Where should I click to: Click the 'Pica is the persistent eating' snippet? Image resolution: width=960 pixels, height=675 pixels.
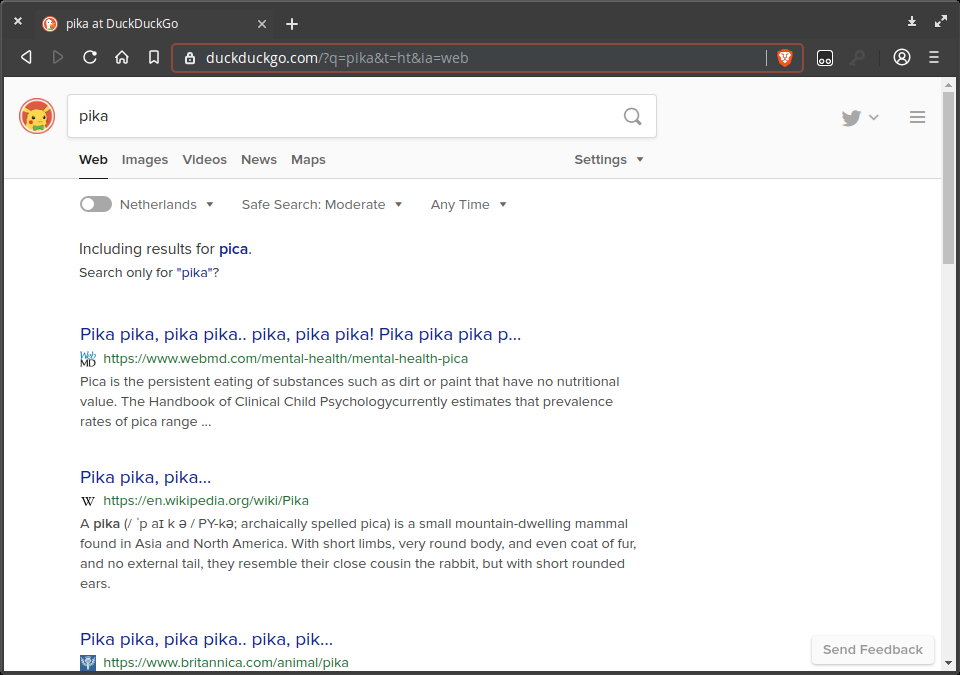tap(350, 402)
